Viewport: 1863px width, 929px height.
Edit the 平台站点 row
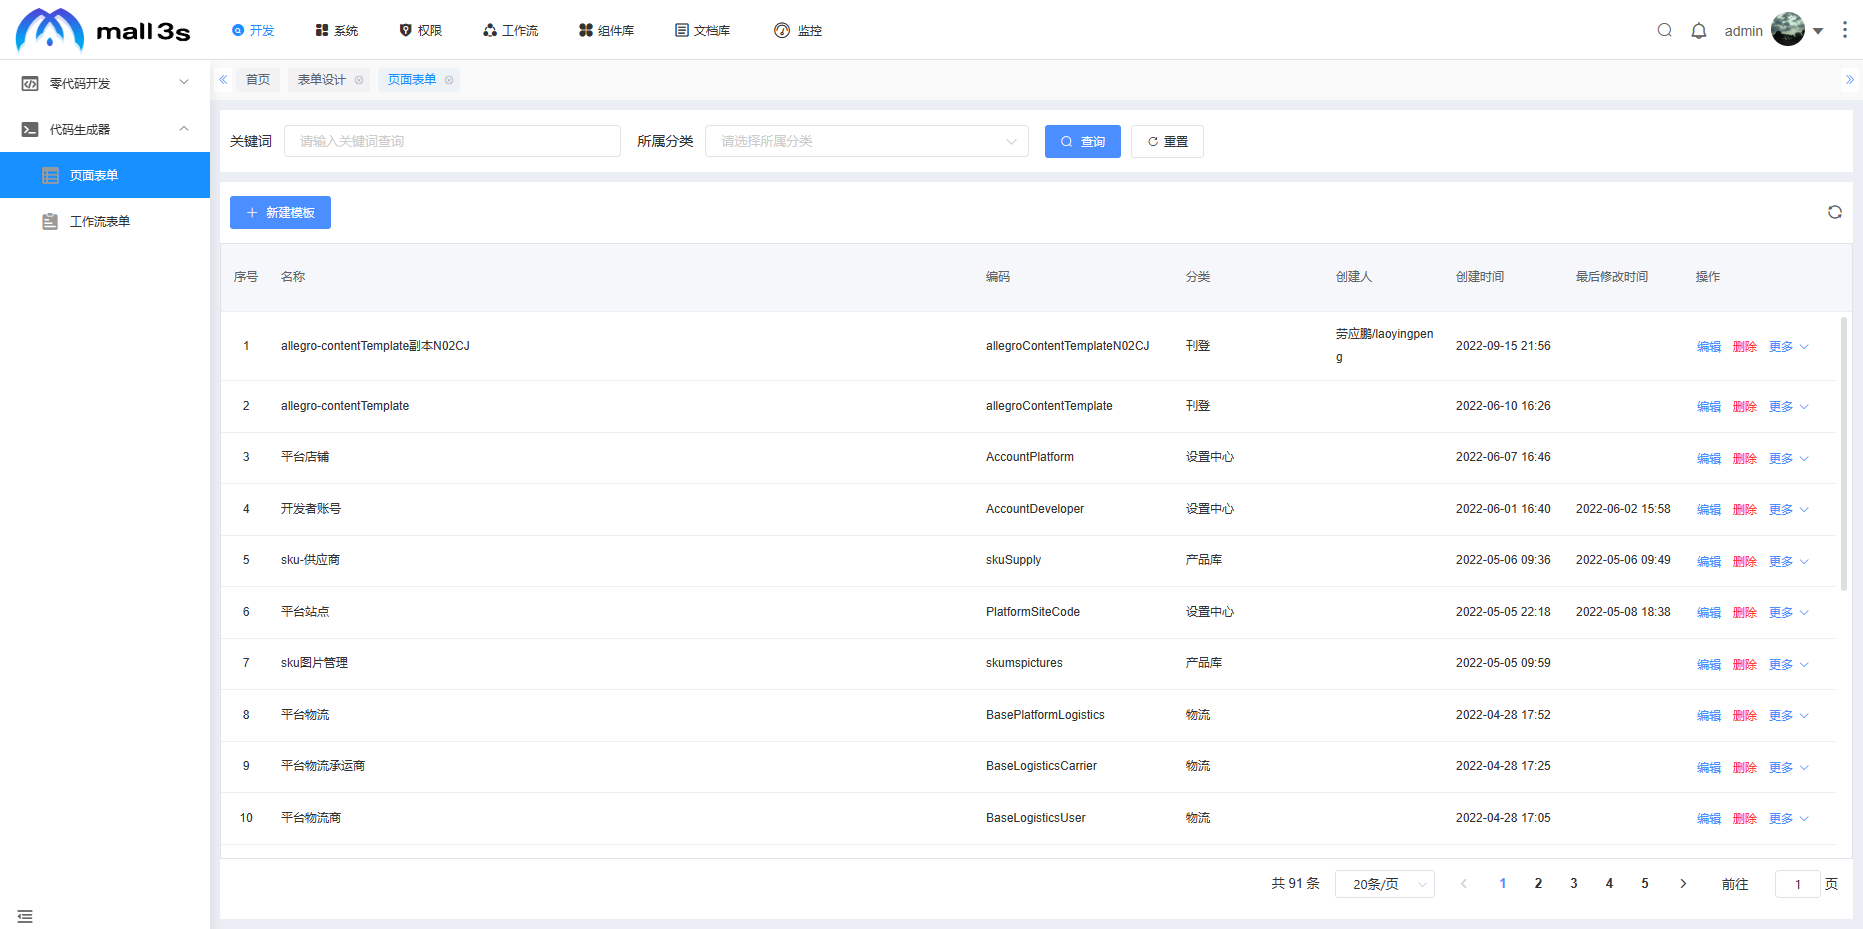pyautogui.click(x=1709, y=613)
